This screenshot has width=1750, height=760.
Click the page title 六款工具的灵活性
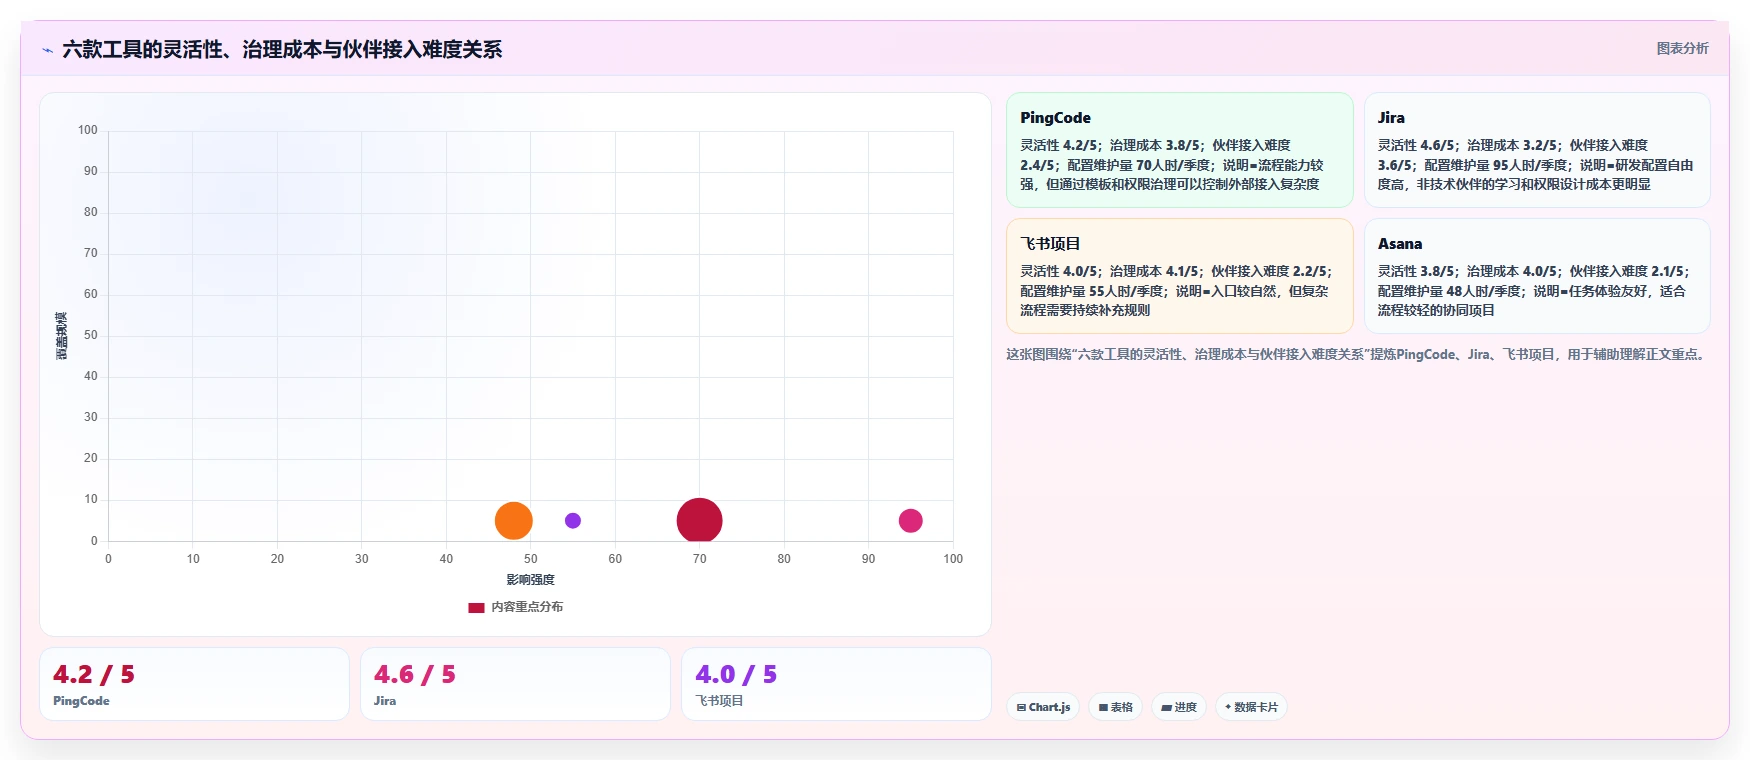282,49
